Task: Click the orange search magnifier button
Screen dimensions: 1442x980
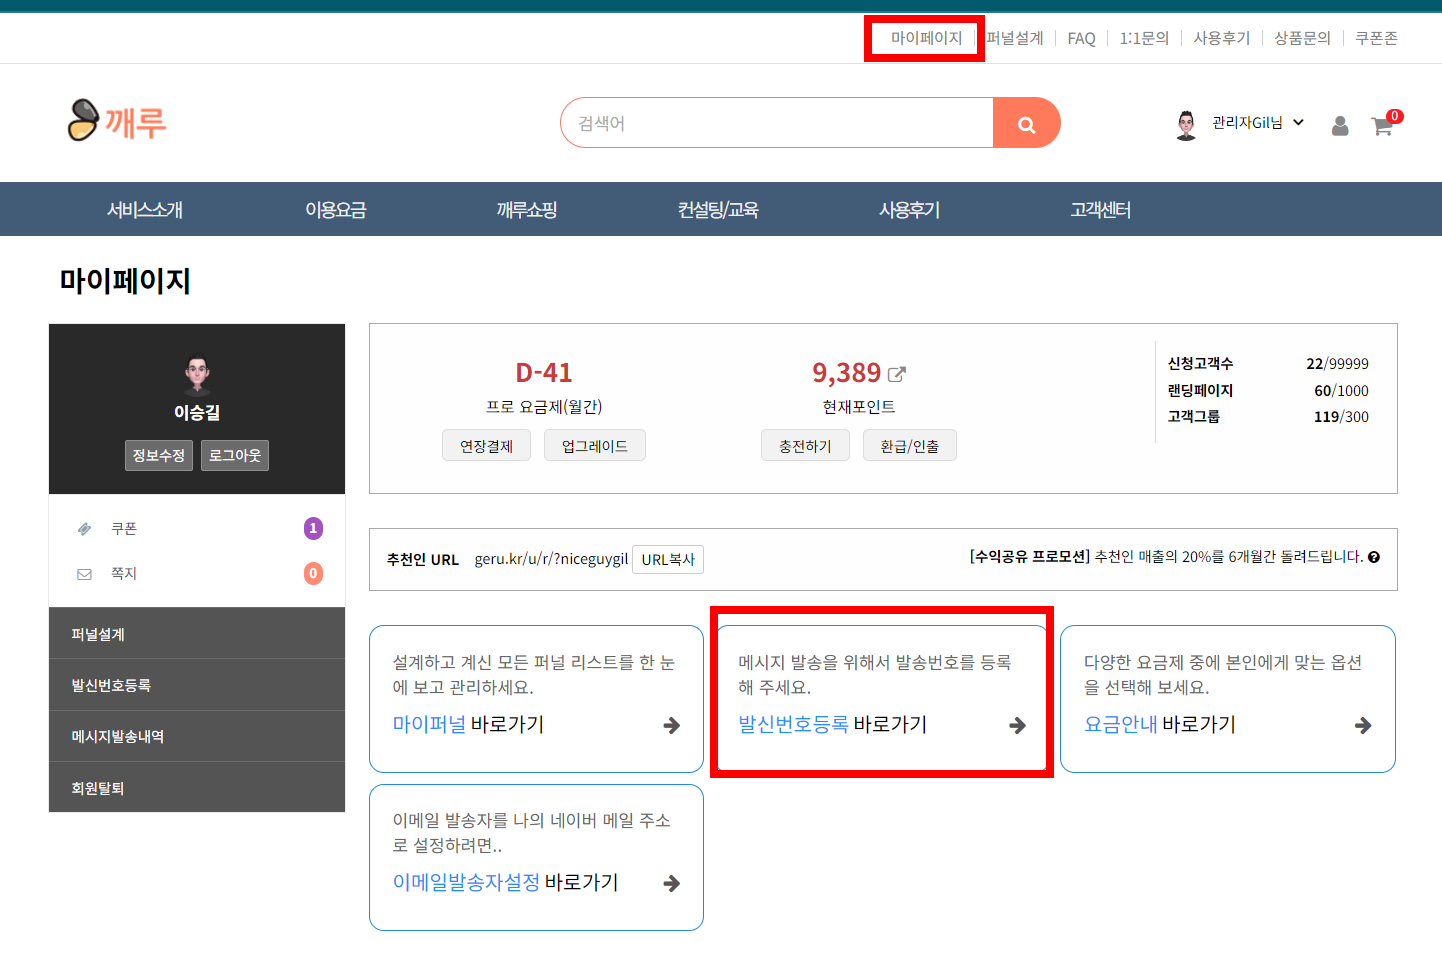Action: tap(1026, 123)
